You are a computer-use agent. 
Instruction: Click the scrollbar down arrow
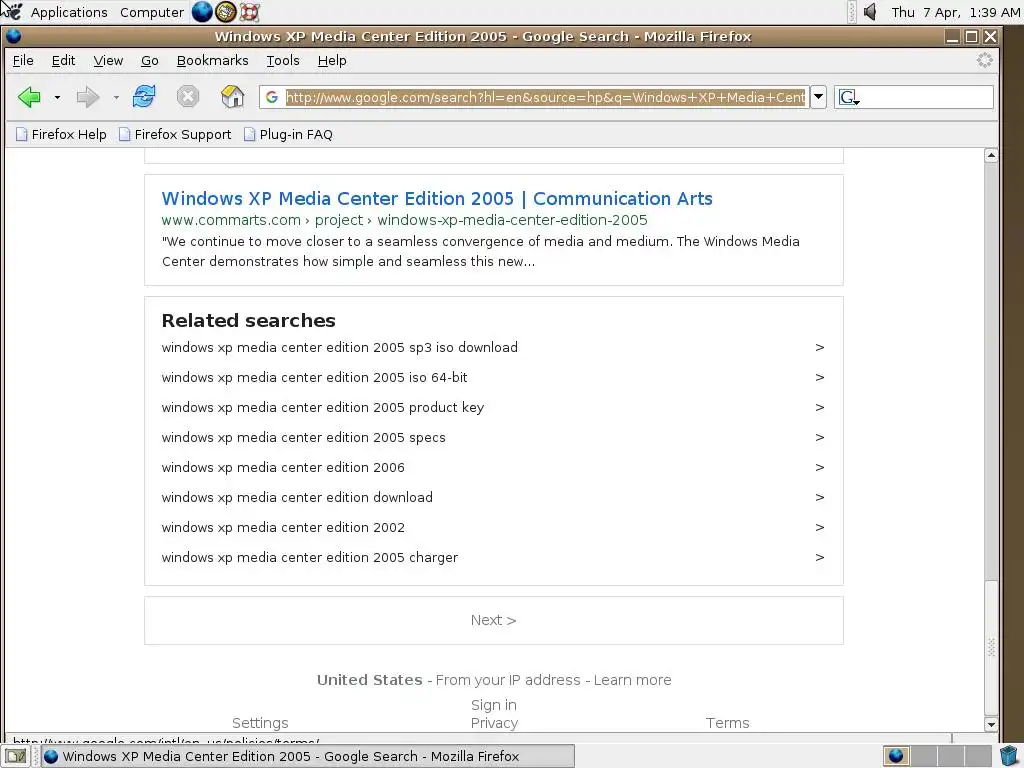click(991, 724)
